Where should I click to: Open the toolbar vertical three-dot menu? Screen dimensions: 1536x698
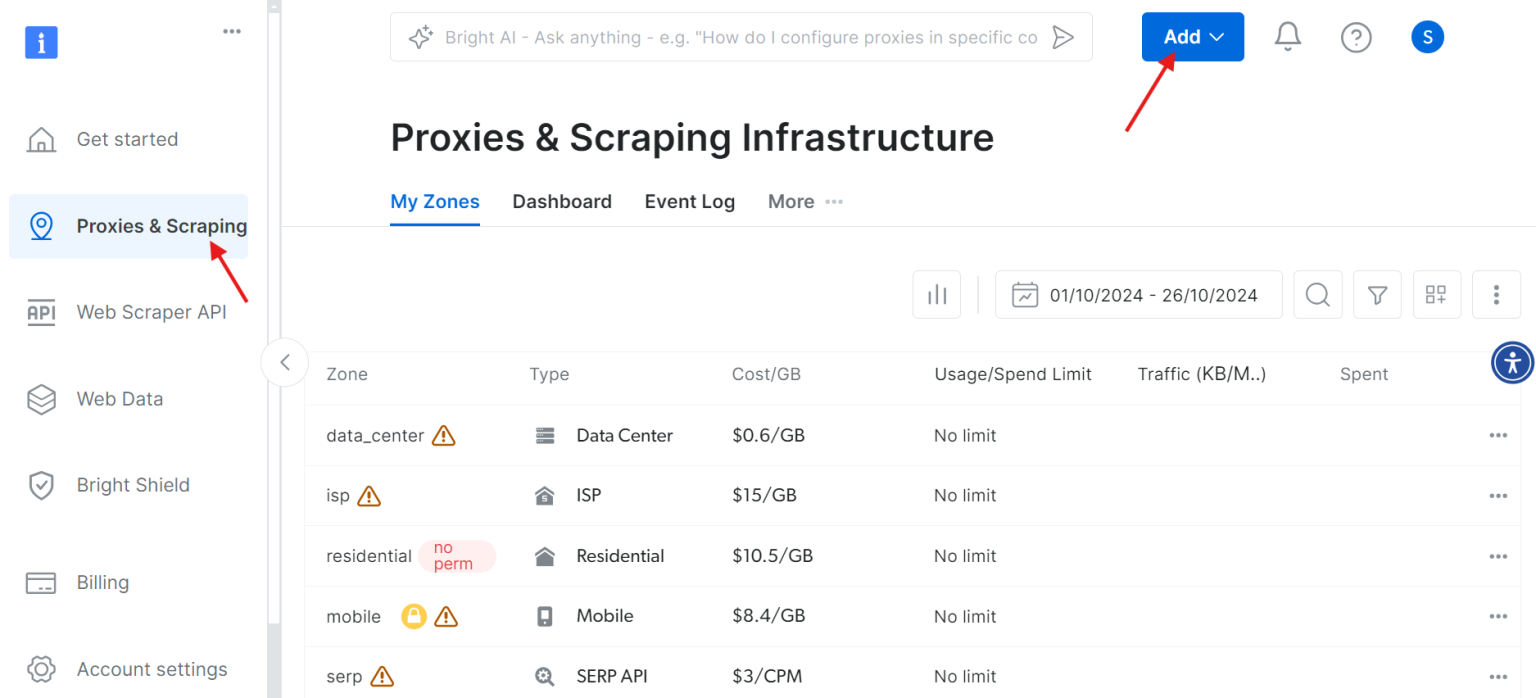pos(1496,295)
